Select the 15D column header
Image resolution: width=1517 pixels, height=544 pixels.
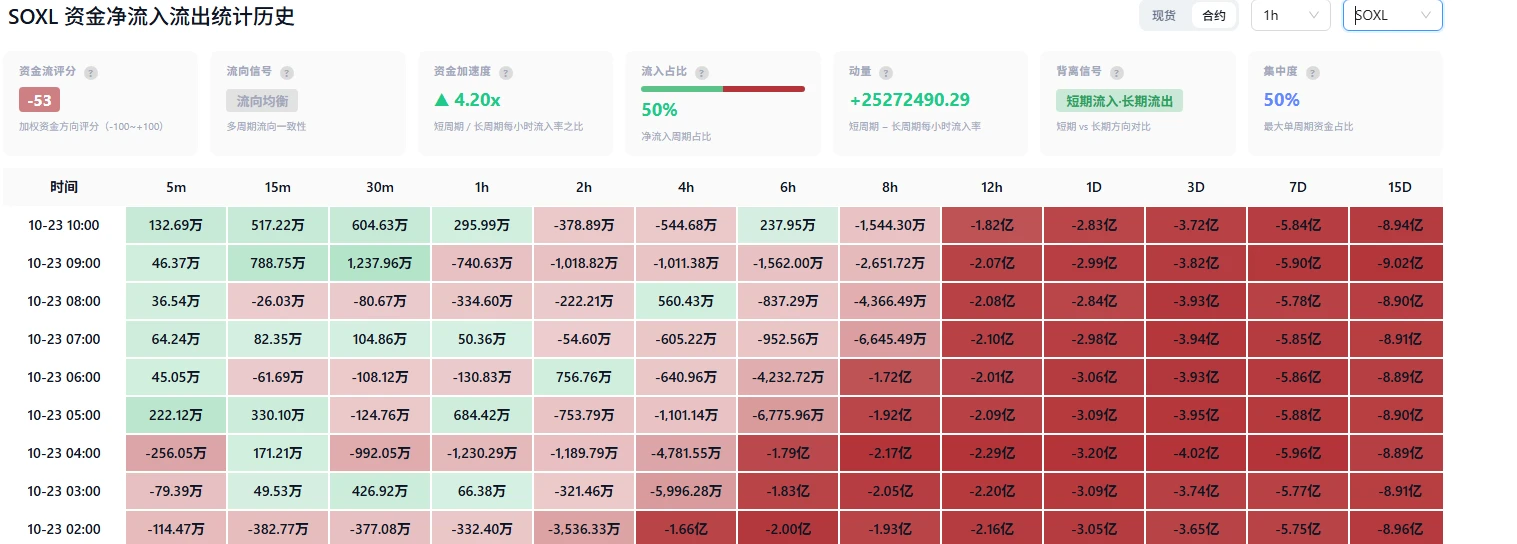1400,187
